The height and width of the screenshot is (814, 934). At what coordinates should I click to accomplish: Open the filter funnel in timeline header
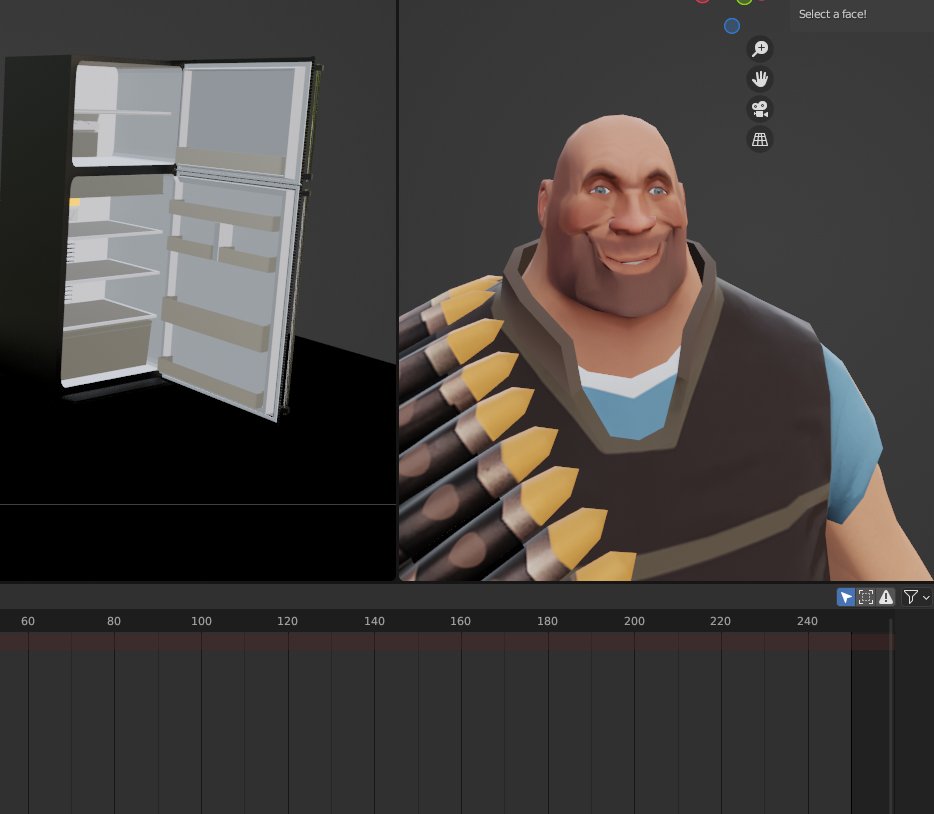point(908,597)
